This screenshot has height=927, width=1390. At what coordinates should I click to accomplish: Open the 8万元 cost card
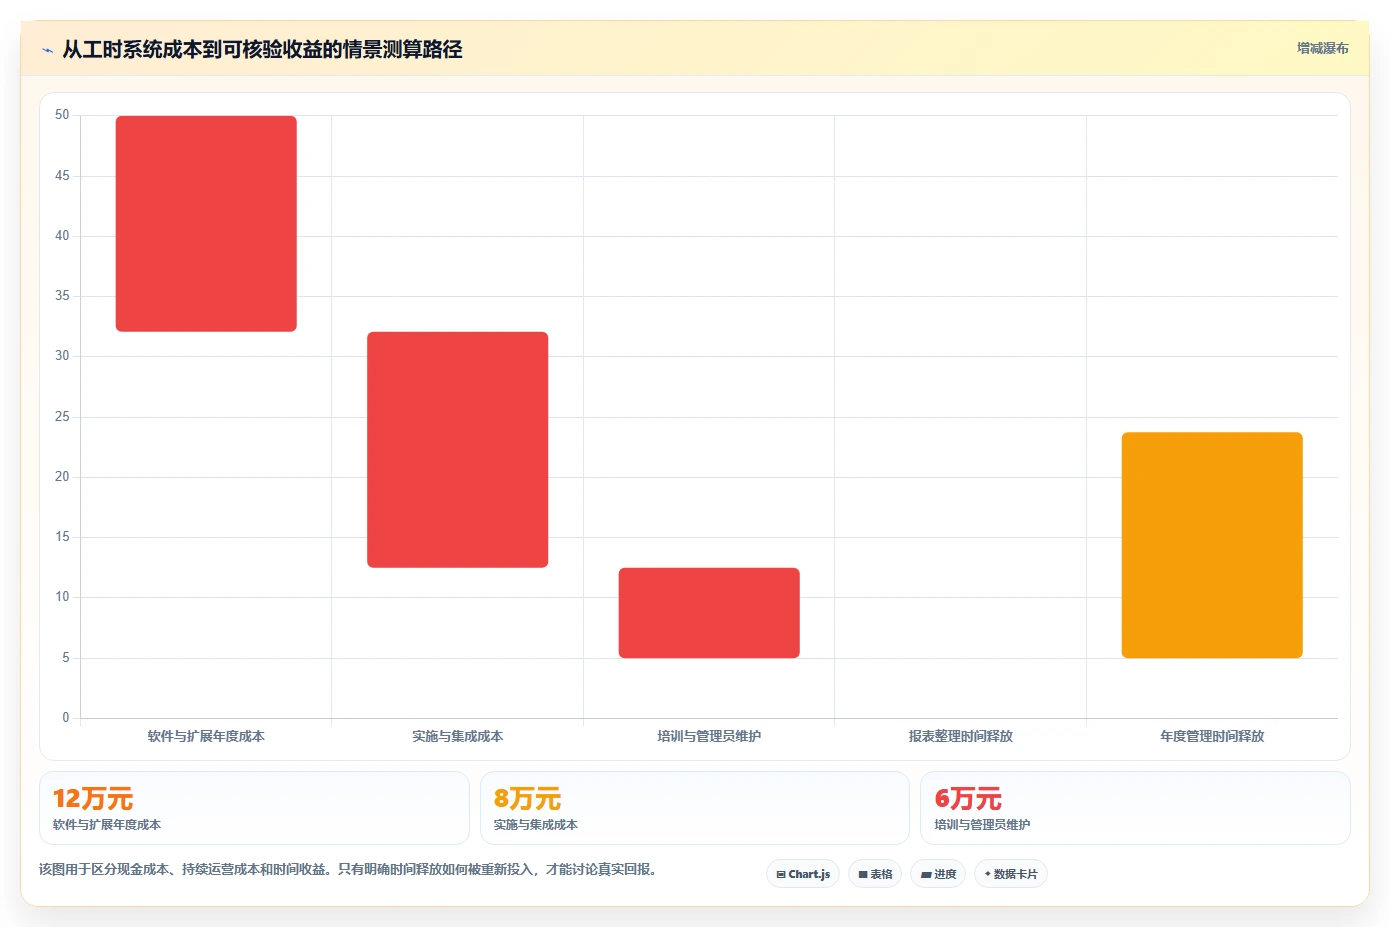click(695, 808)
